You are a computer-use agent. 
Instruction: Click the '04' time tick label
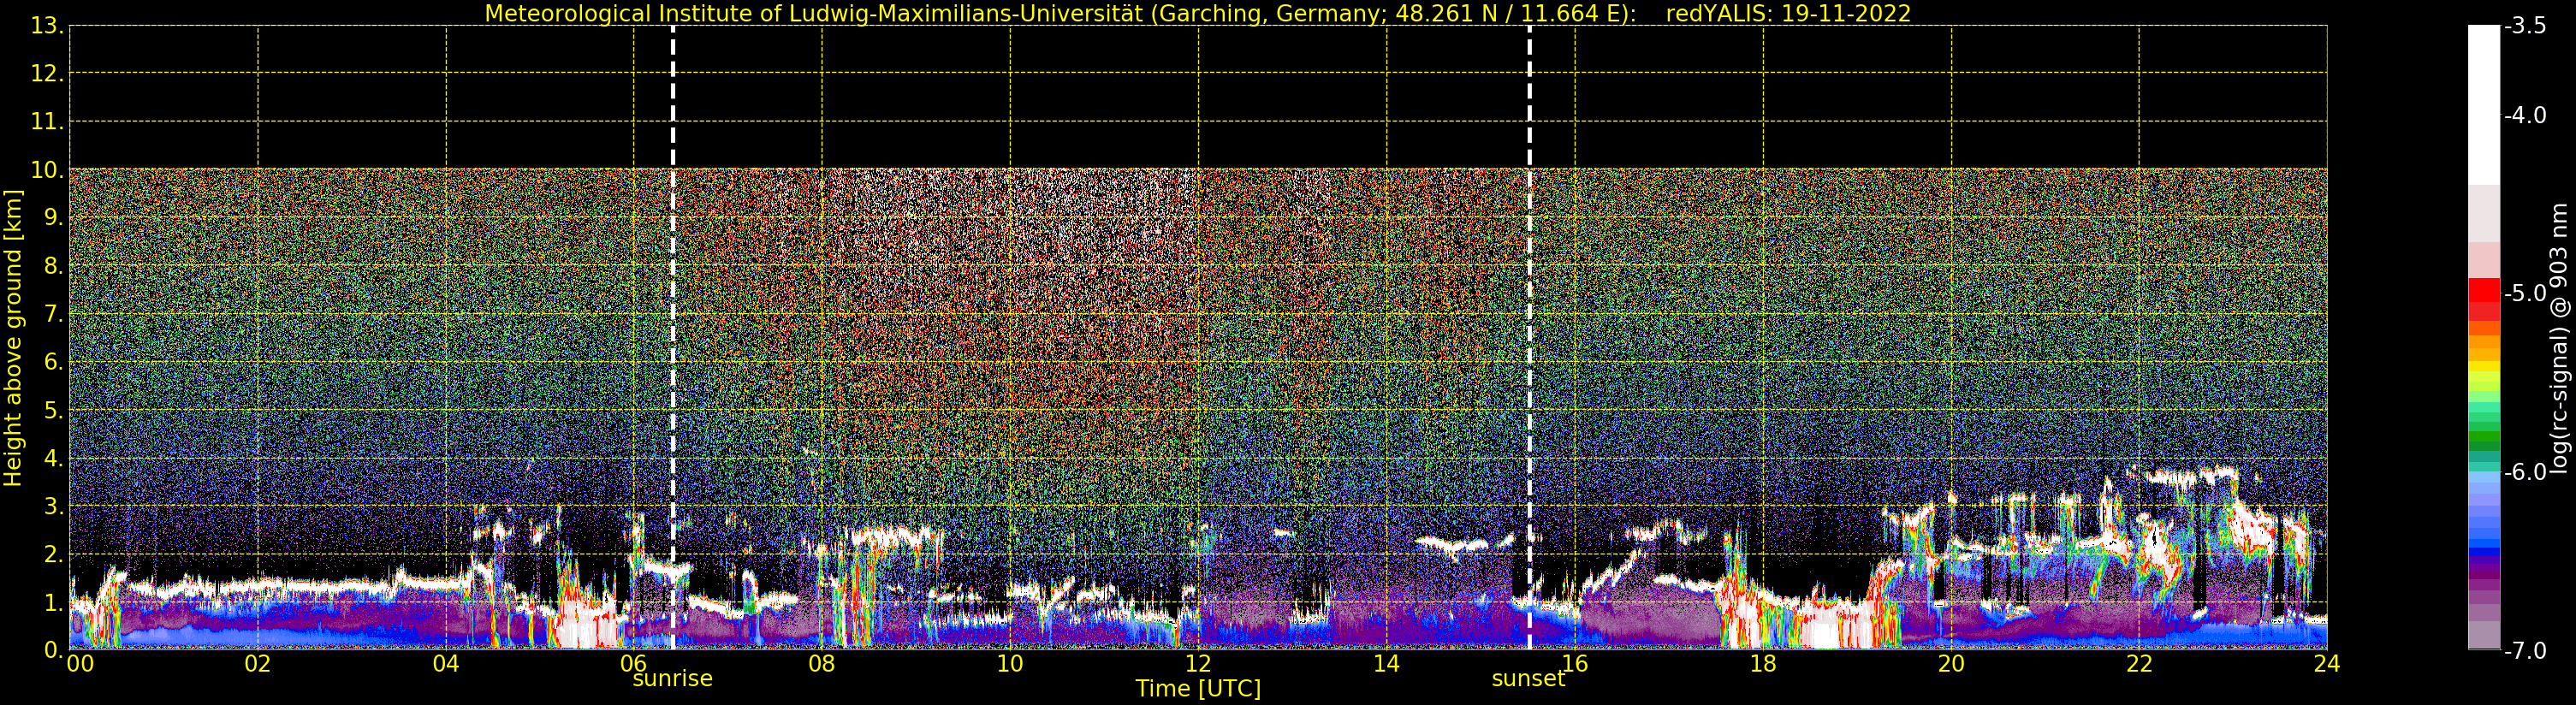coord(446,663)
